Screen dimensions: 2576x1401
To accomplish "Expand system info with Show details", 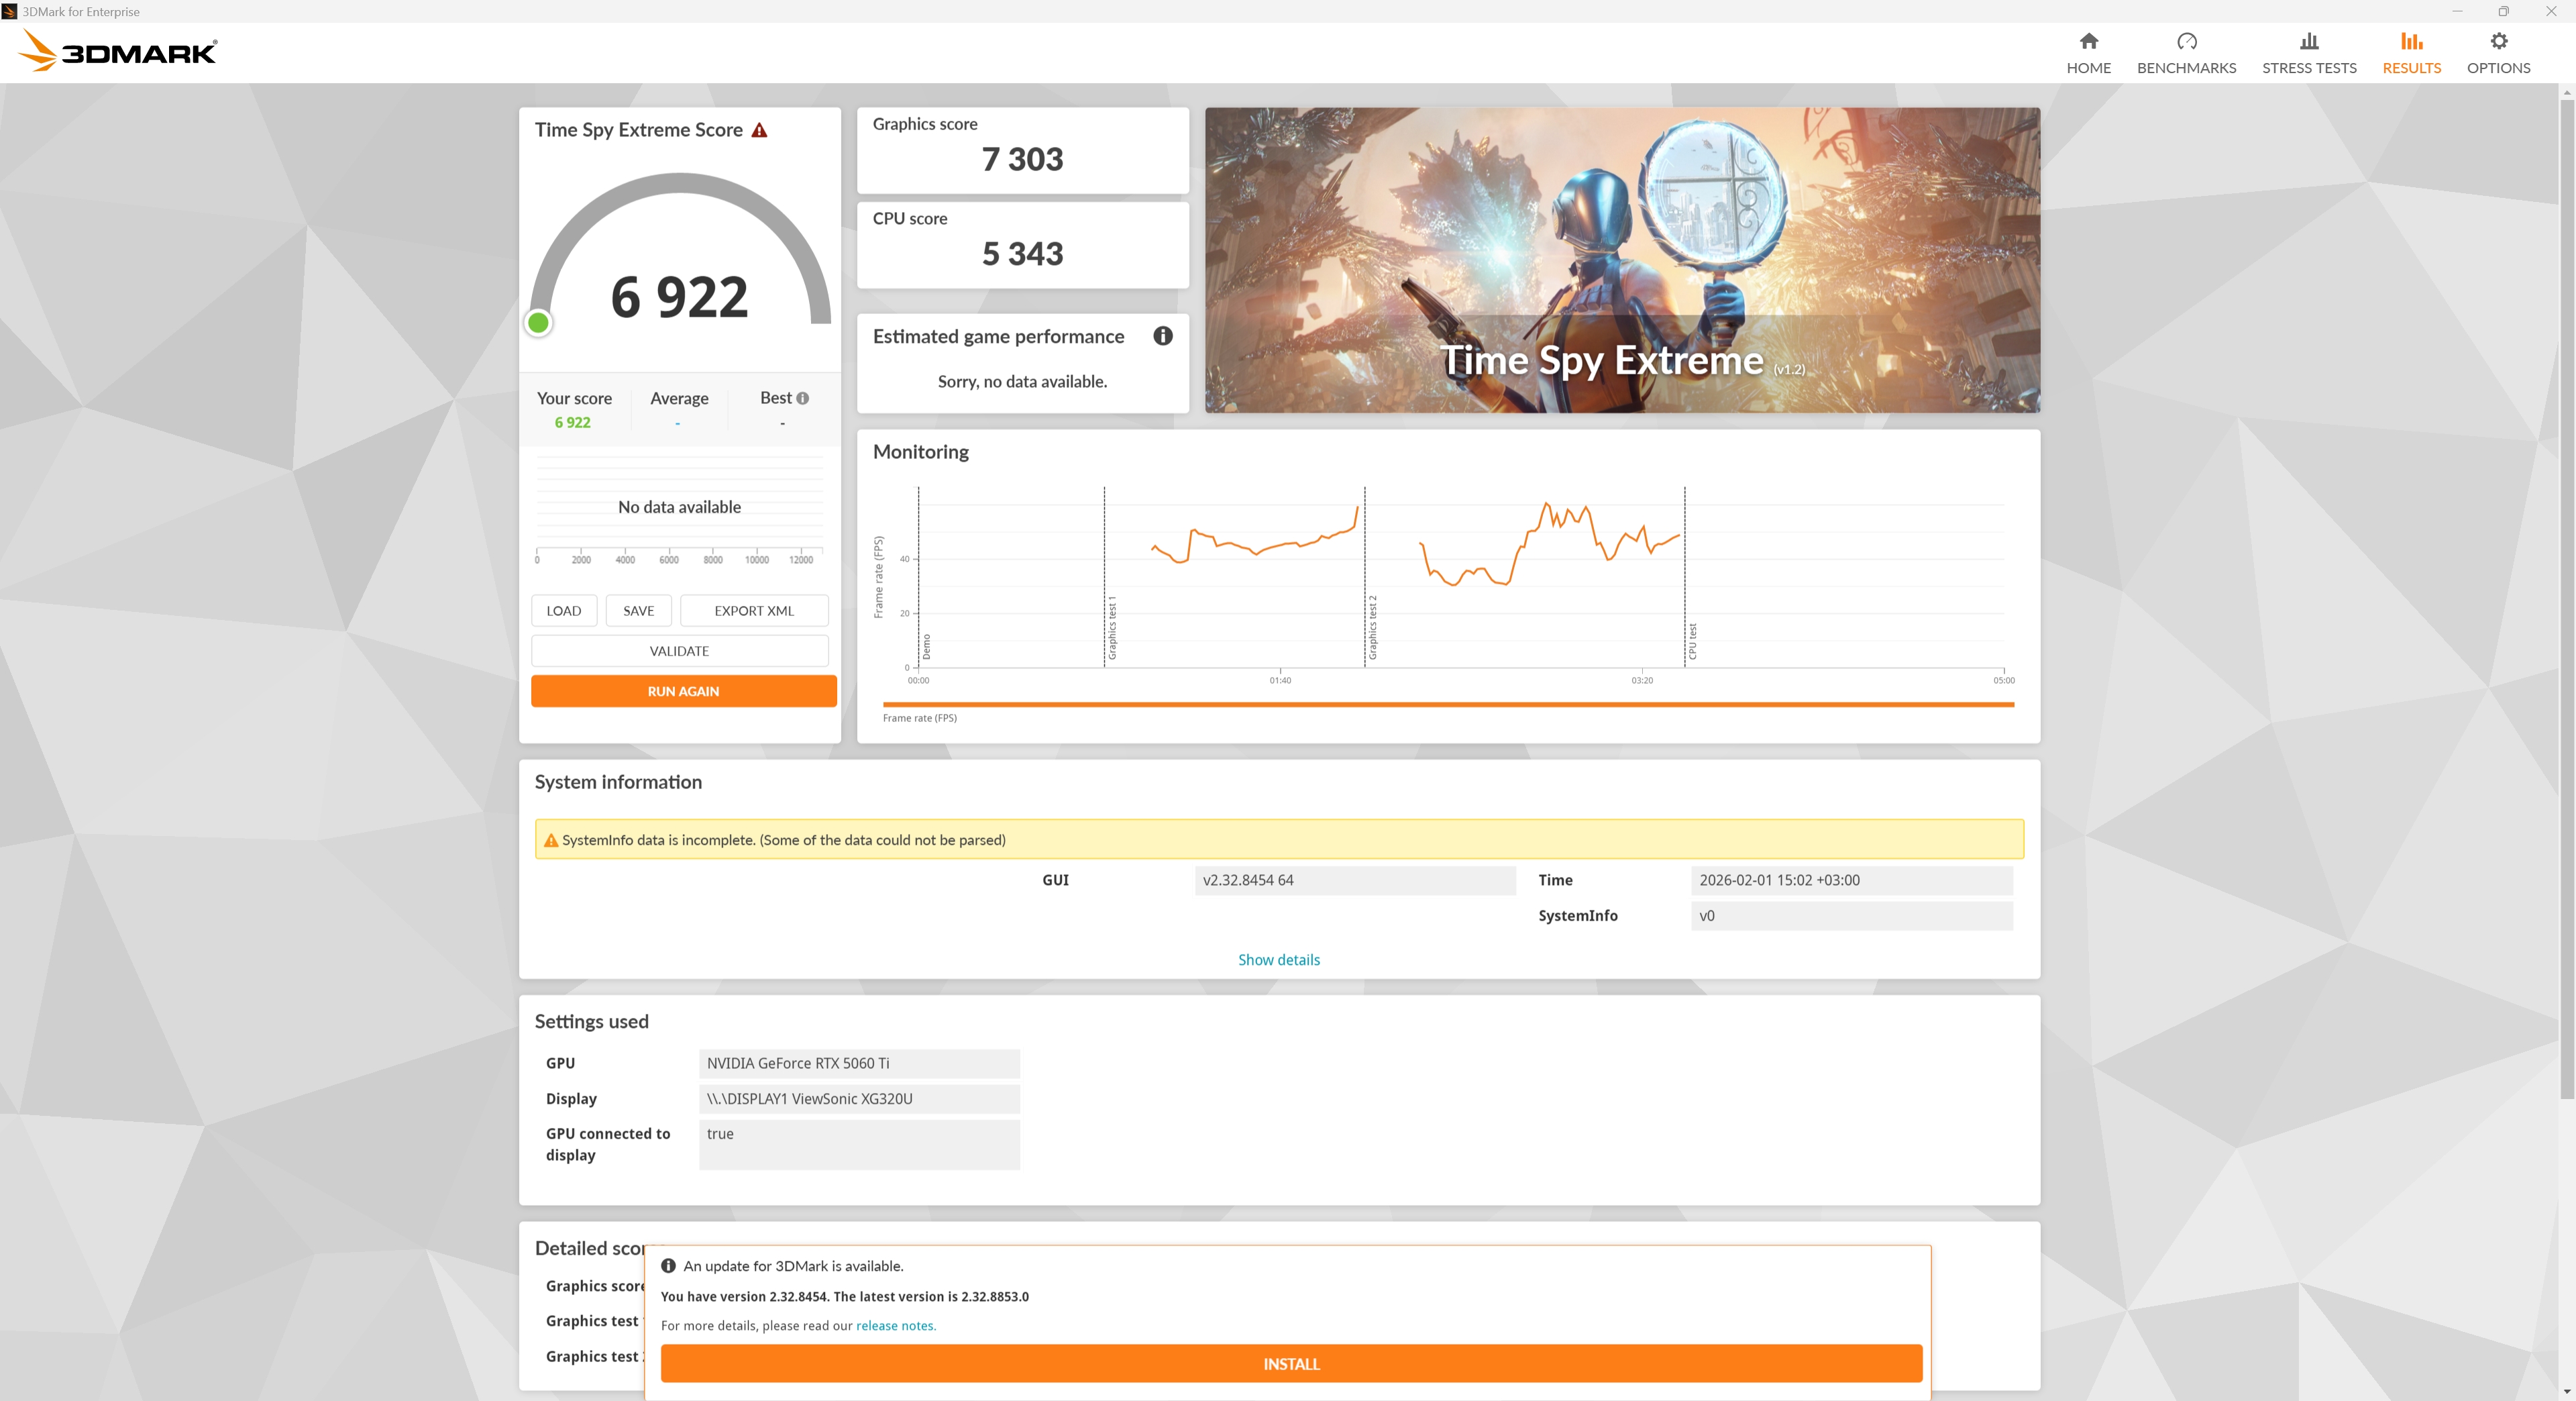I will (x=1278, y=959).
